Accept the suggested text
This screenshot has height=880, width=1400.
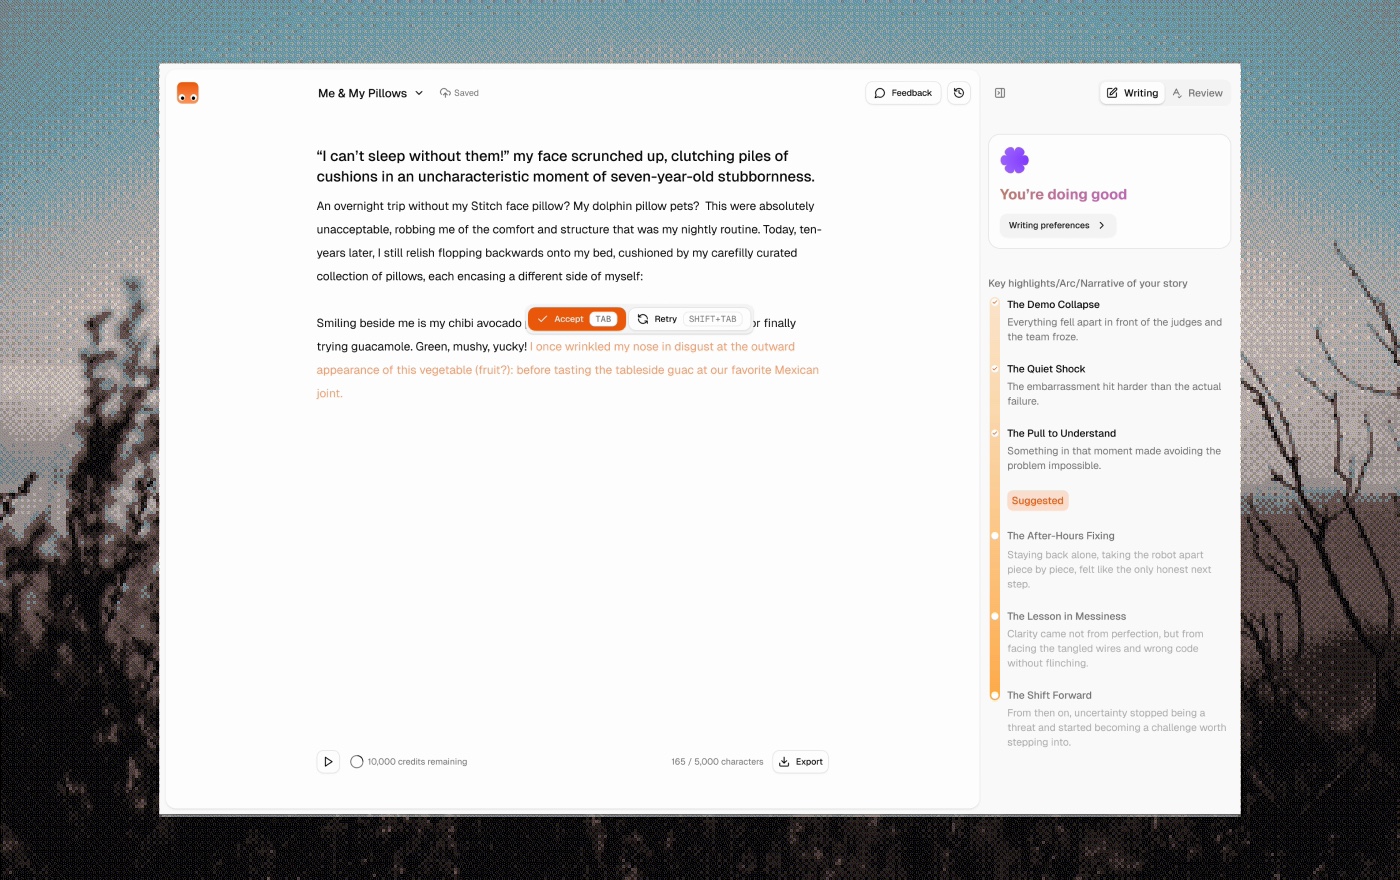(x=577, y=319)
